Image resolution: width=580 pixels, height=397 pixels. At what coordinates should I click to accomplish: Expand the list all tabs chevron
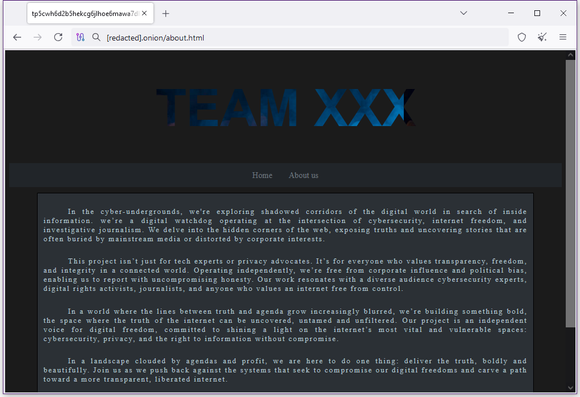click(x=463, y=13)
